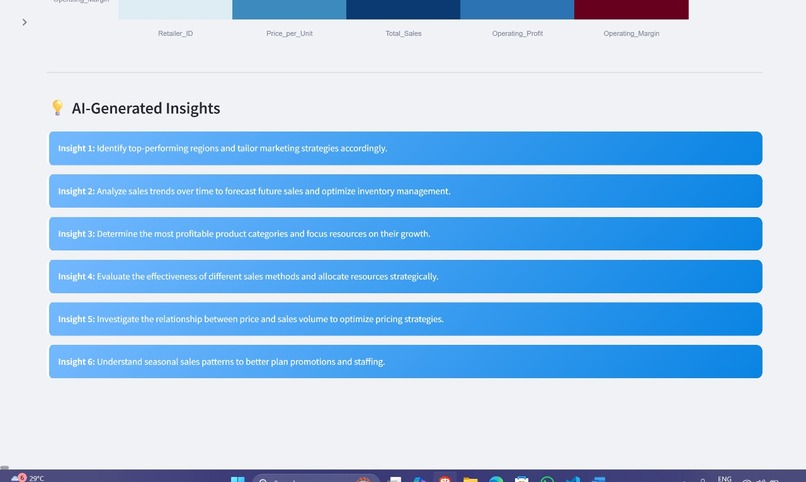Open the weather widget showing 29°C
Image resolution: width=806 pixels, height=482 pixels.
28,478
